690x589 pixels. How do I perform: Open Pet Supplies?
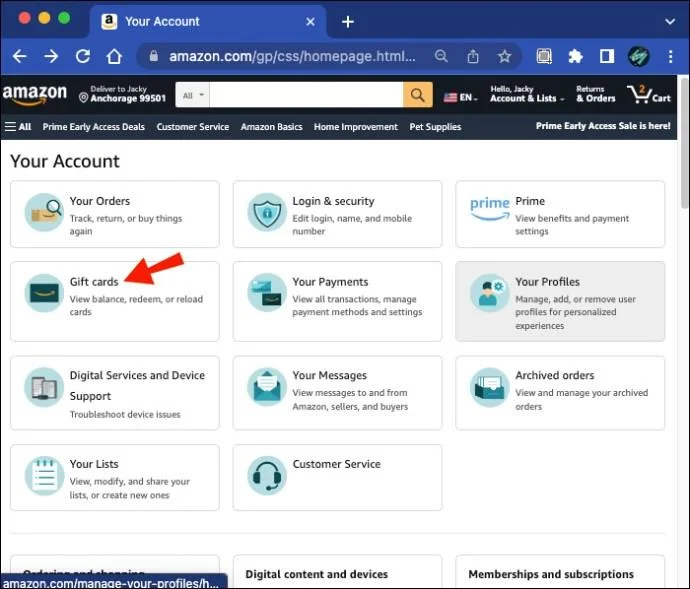pyautogui.click(x=435, y=127)
